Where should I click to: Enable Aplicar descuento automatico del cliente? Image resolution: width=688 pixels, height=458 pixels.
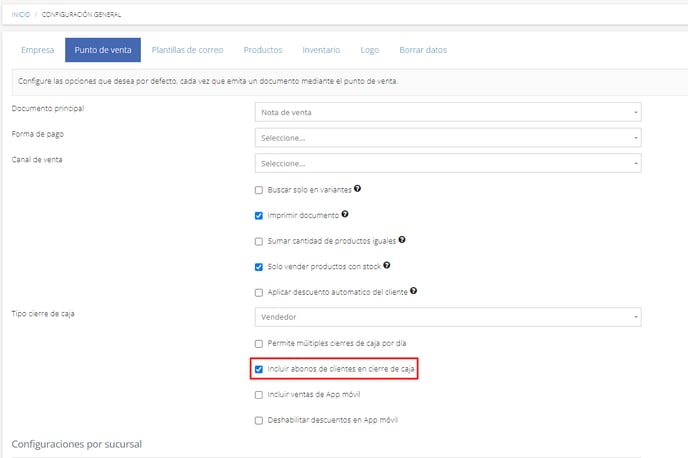[x=259, y=293]
